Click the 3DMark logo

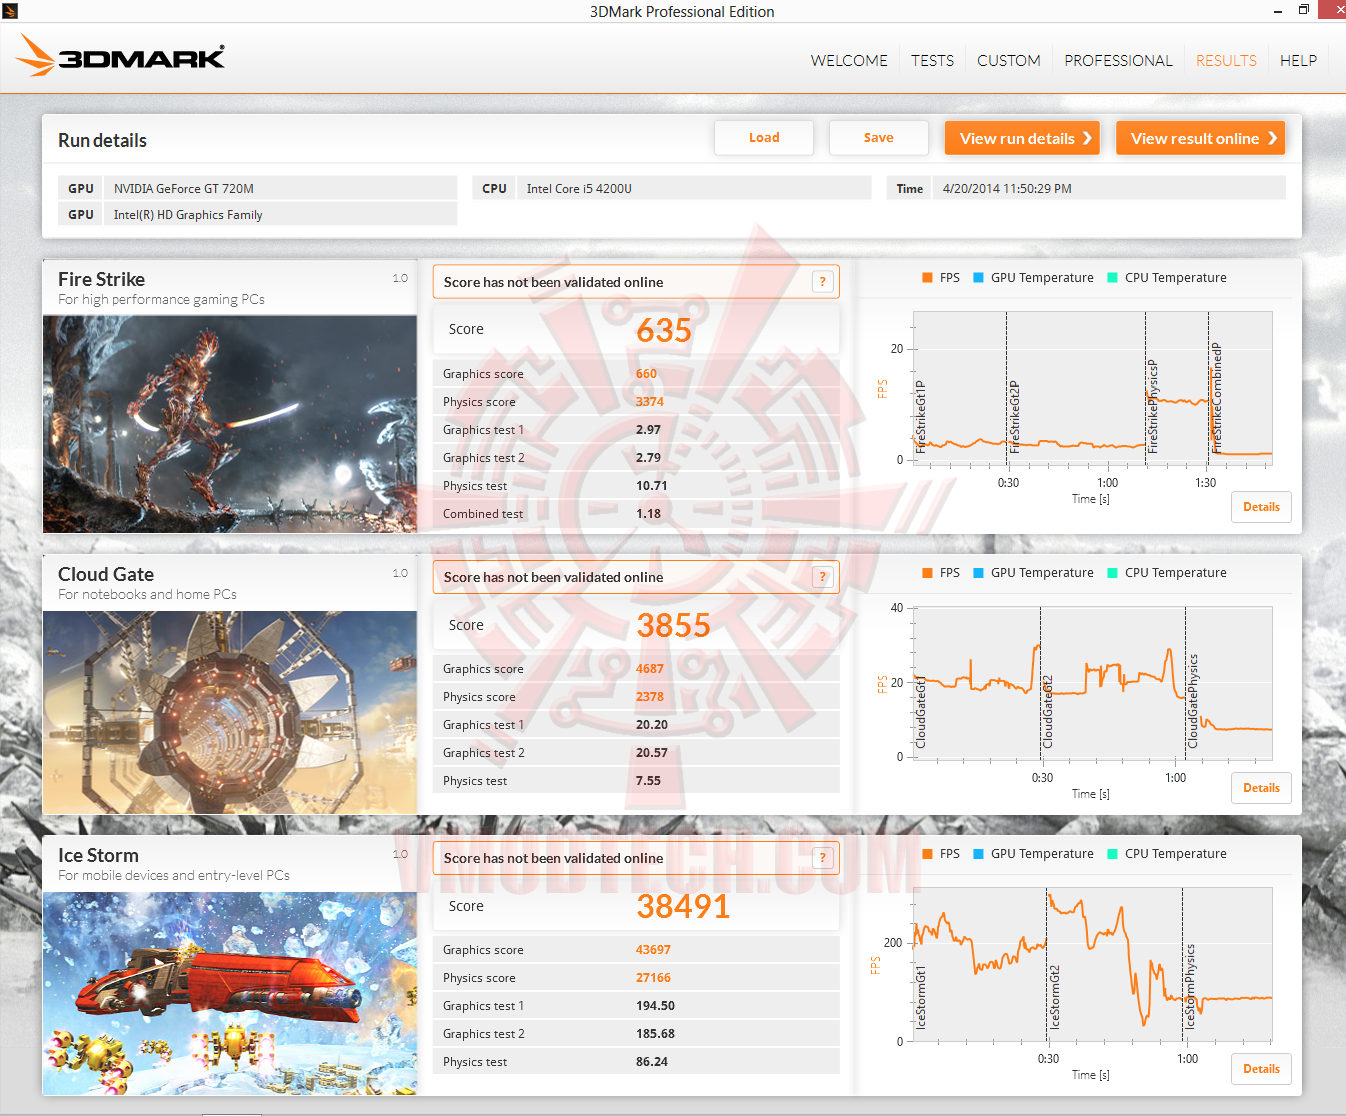point(120,56)
